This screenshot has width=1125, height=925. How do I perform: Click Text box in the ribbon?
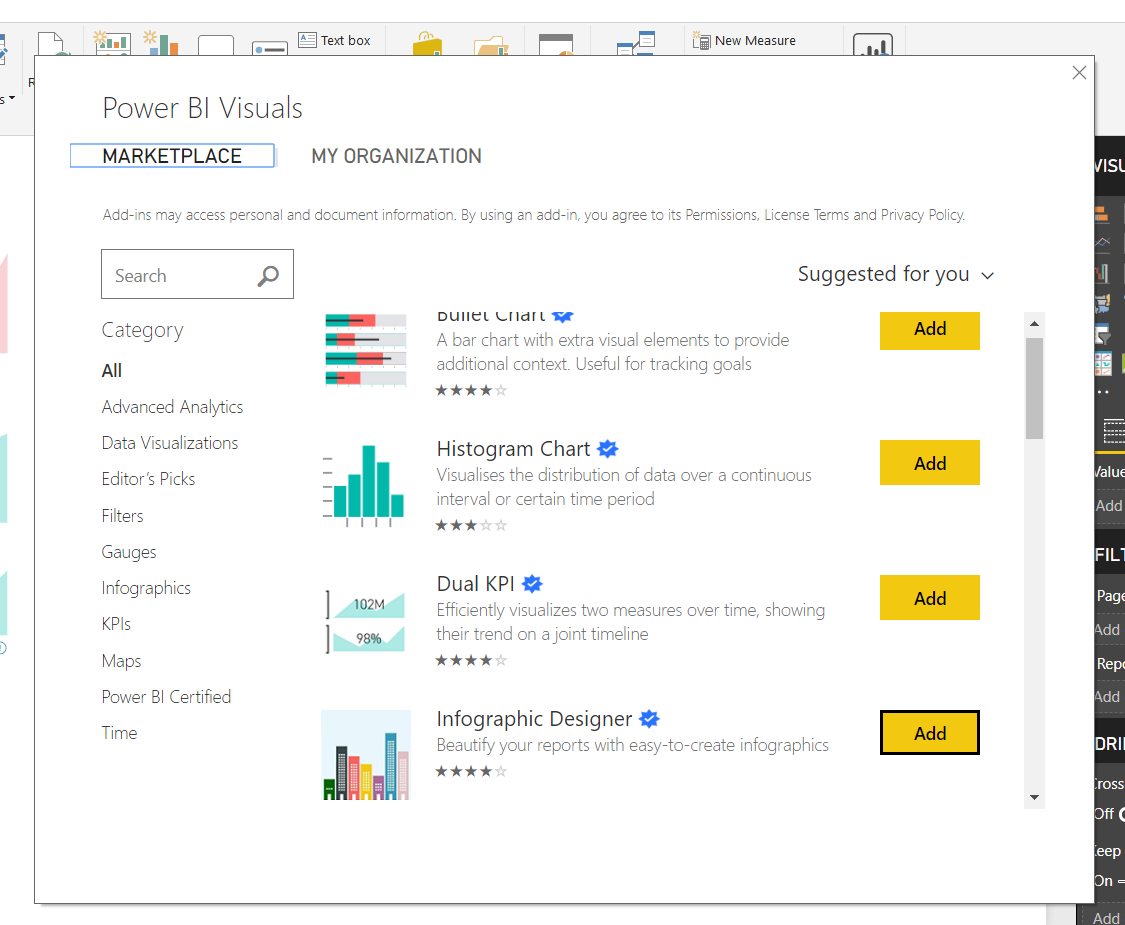[335, 40]
